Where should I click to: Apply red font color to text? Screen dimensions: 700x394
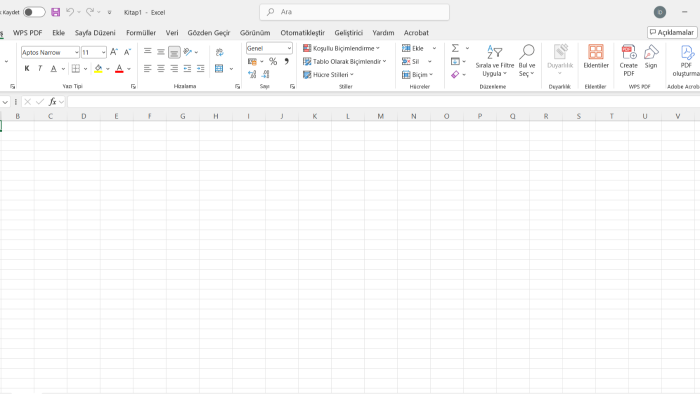[119, 68]
